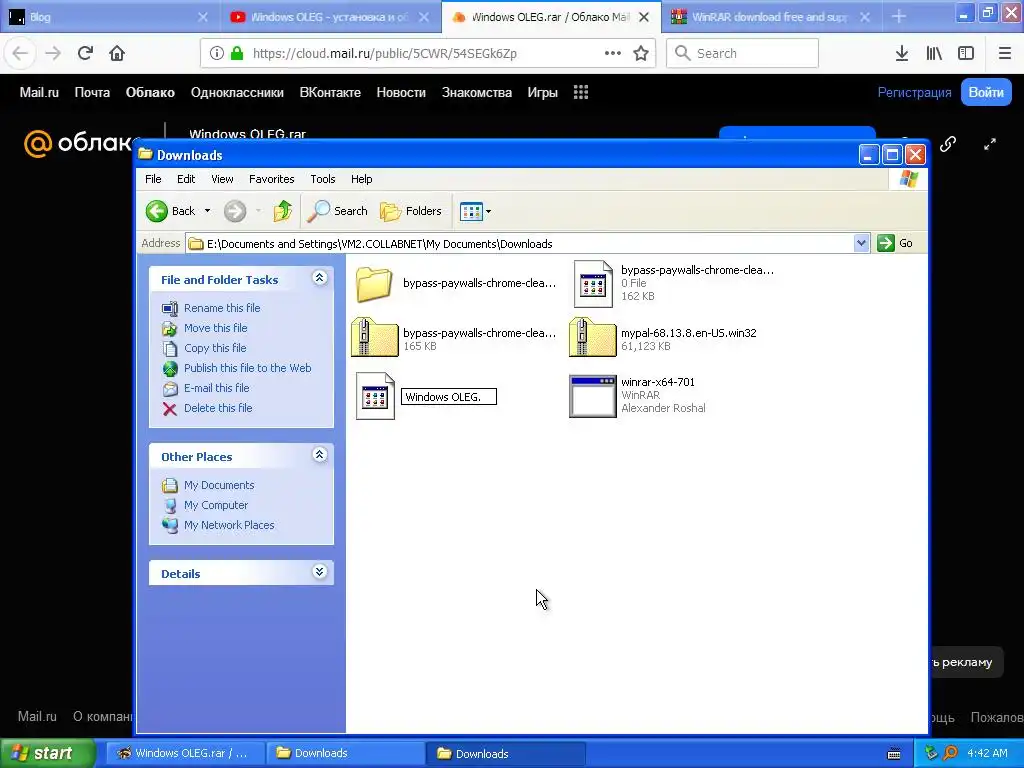Click the Firefox back arrow
This screenshot has width=1024, height=768.
[x=20, y=53]
